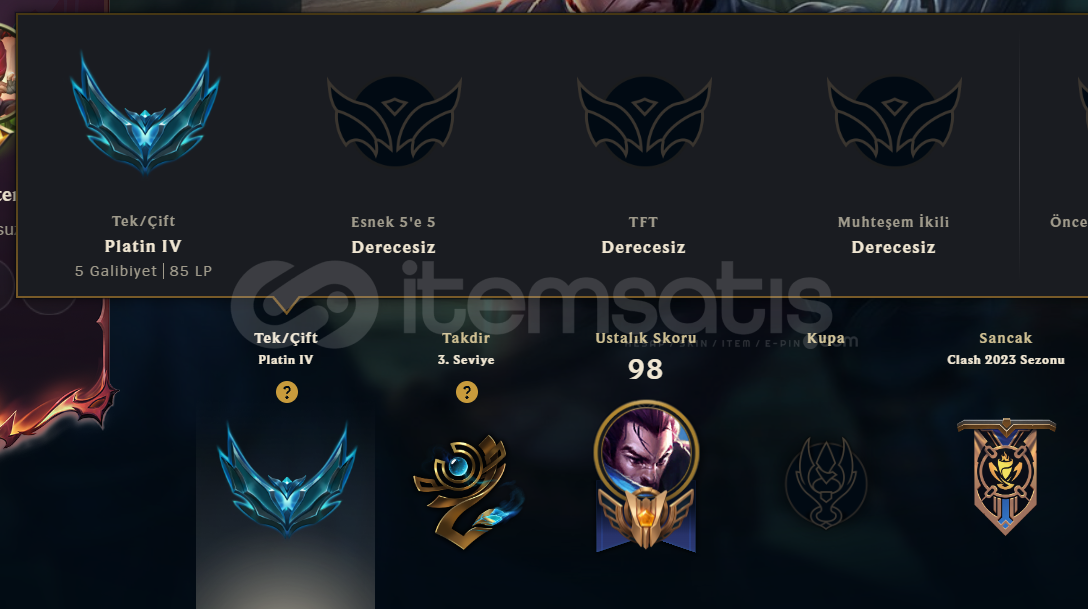This screenshot has width=1088, height=609.
Task: Click the Kupa heading
Action: [x=826, y=338]
